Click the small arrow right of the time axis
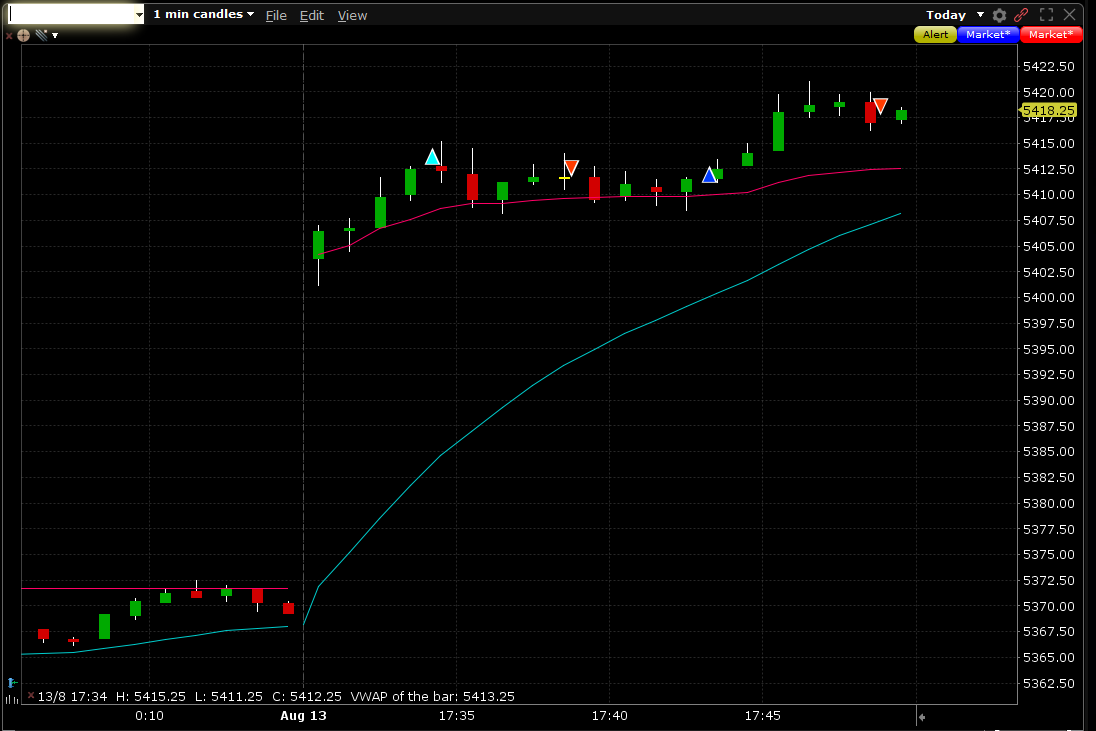Image resolution: width=1096 pixels, height=731 pixels. (922, 716)
